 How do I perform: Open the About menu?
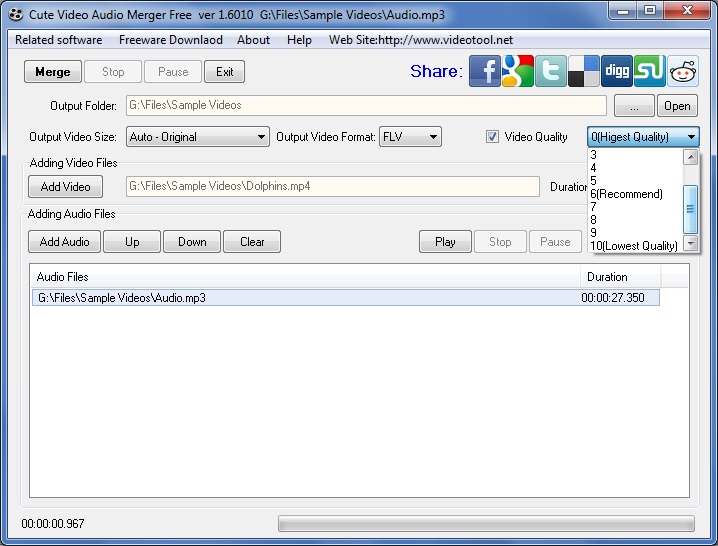(253, 40)
